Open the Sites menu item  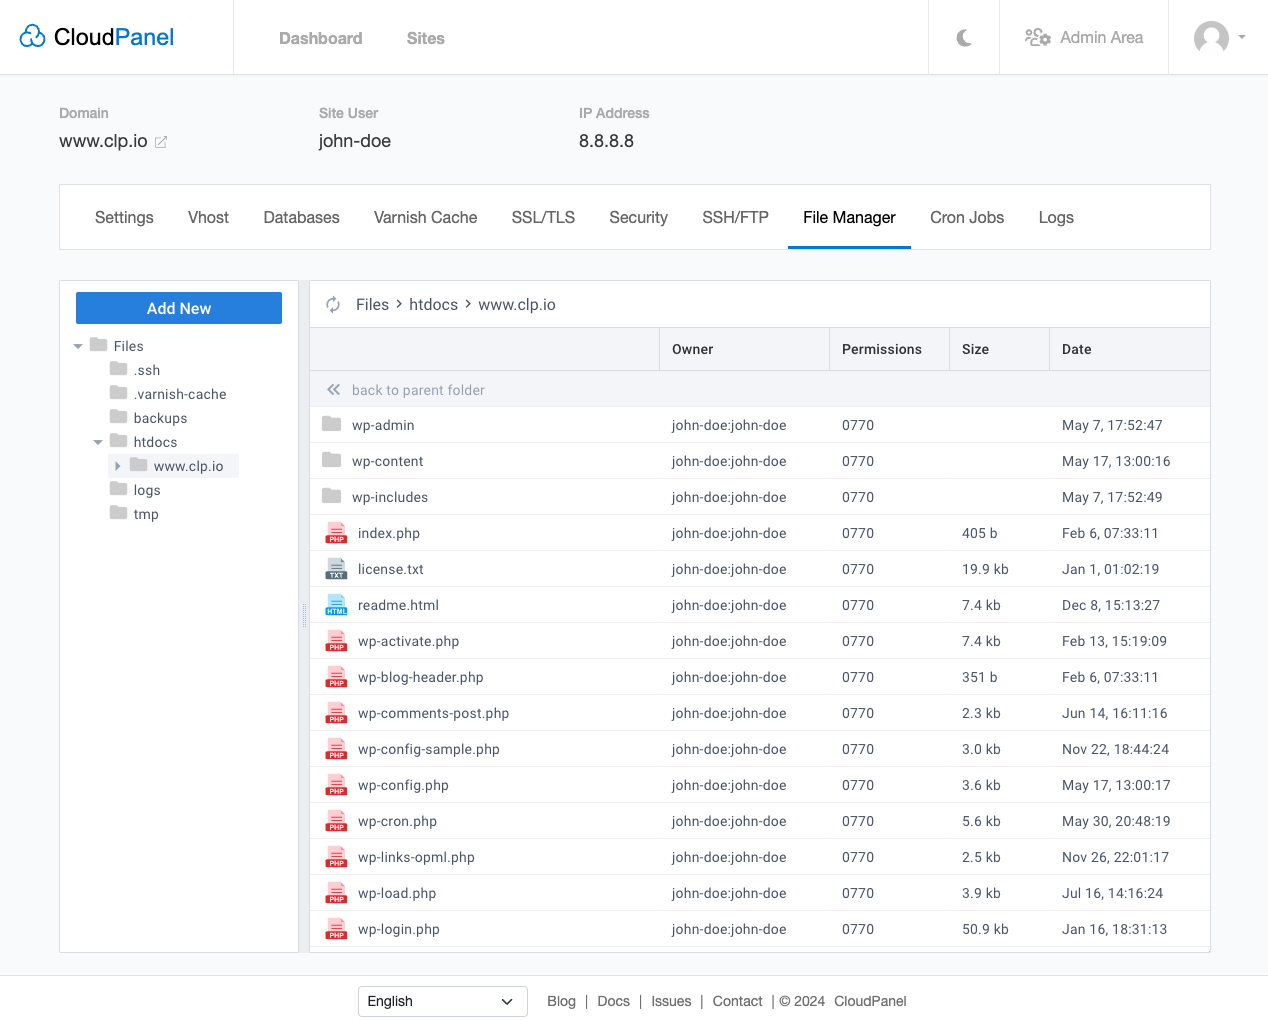[425, 38]
